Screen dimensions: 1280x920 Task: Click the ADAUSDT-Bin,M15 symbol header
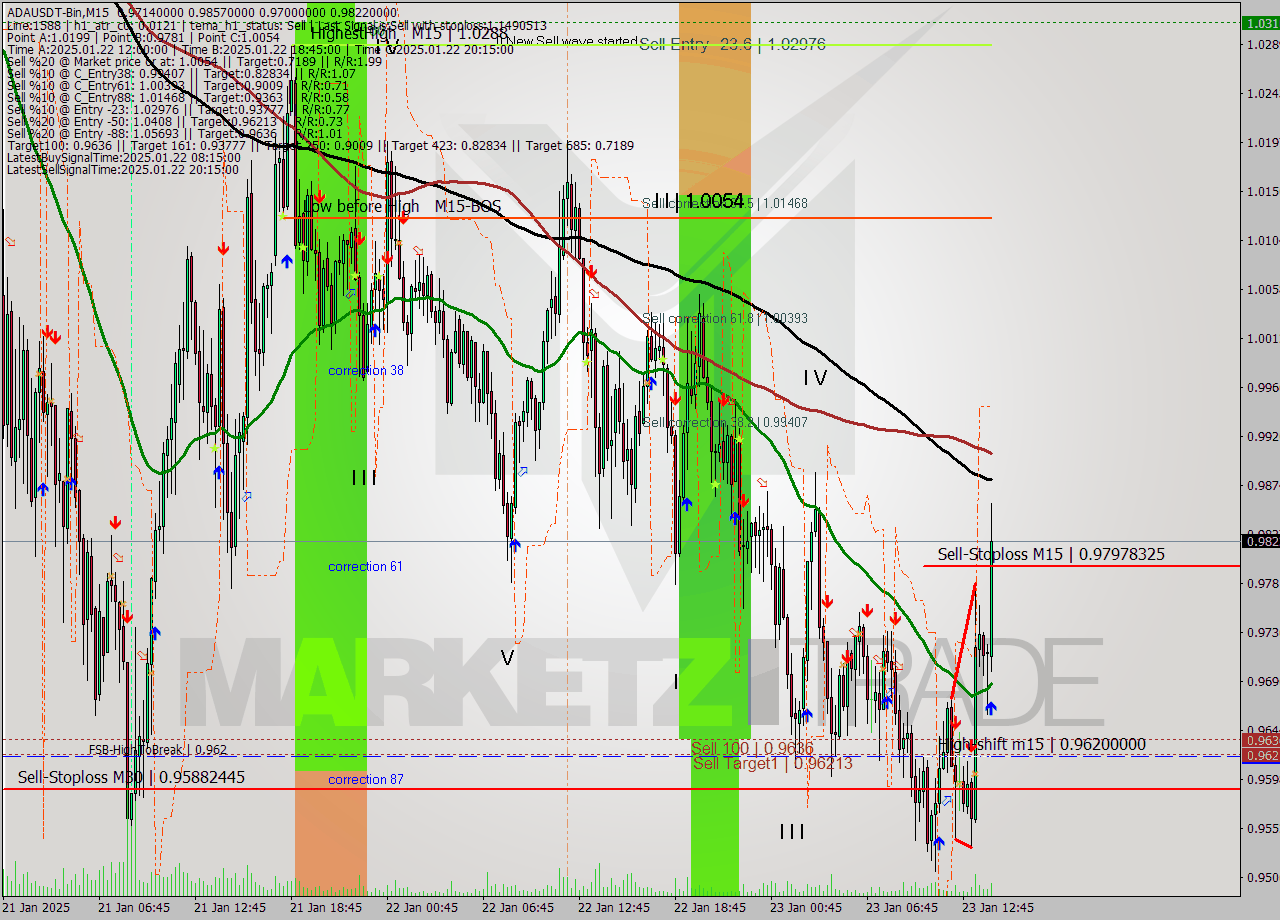pos(58,11)
